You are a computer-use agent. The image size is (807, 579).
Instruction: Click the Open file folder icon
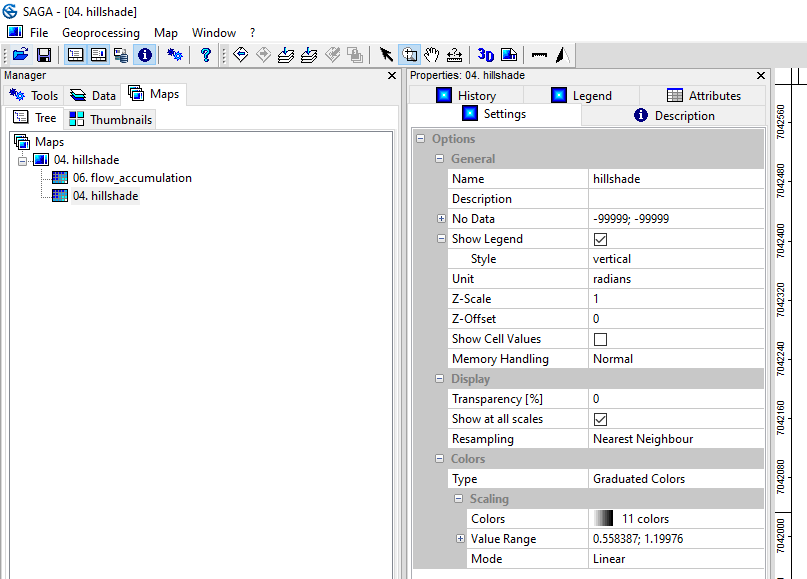(20, 55)
